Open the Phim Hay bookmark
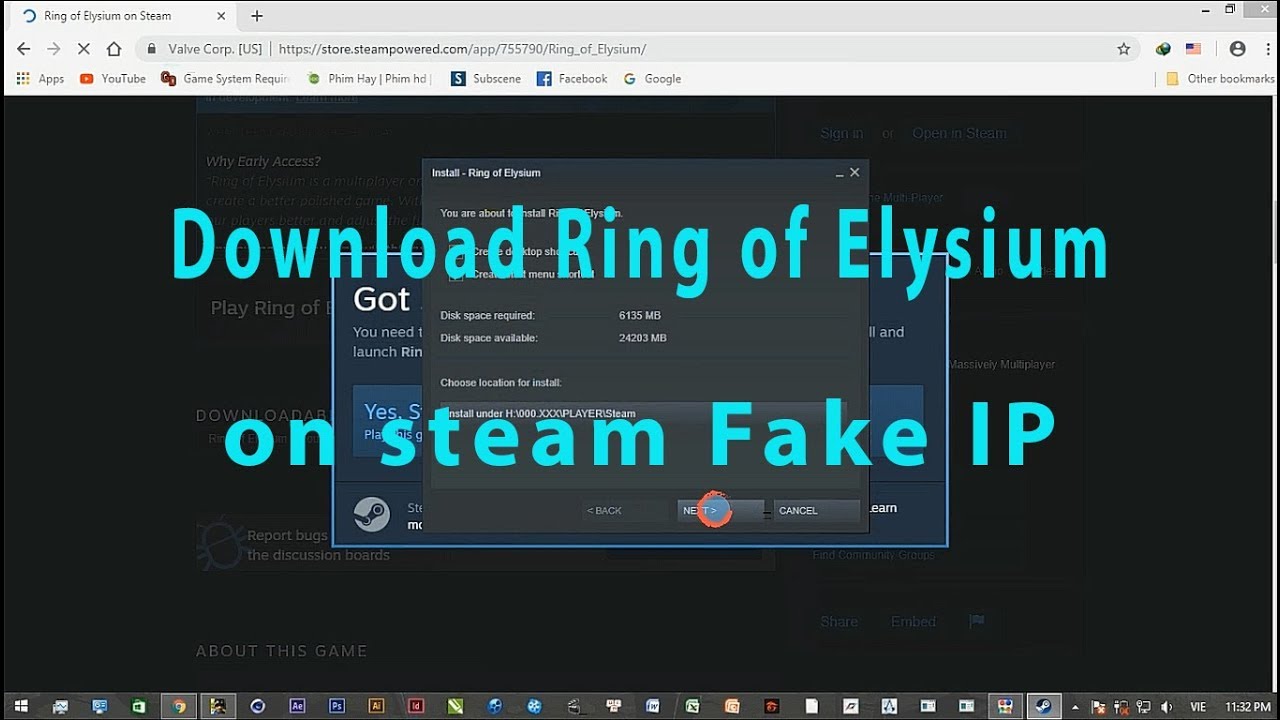The height and width of the screenshot is (720, 1280). pyautogui.click(x=368, y=79)
